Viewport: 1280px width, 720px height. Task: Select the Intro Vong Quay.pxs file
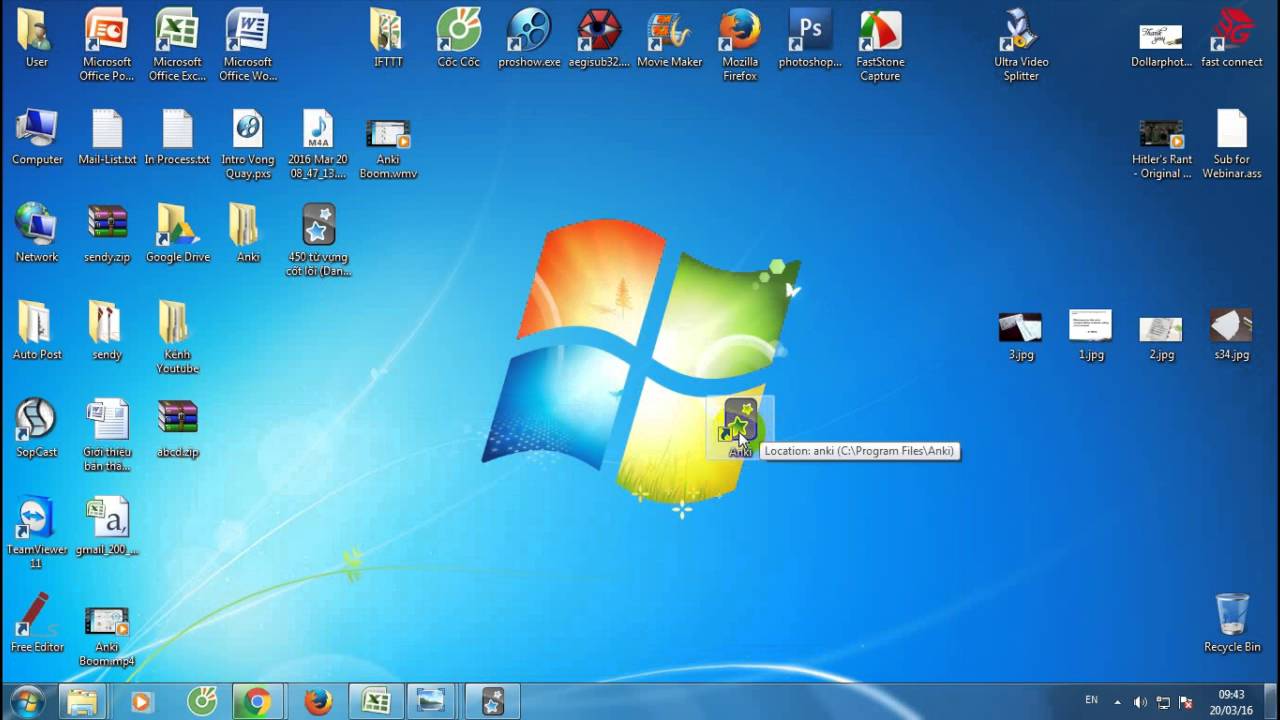click(247, 144)
